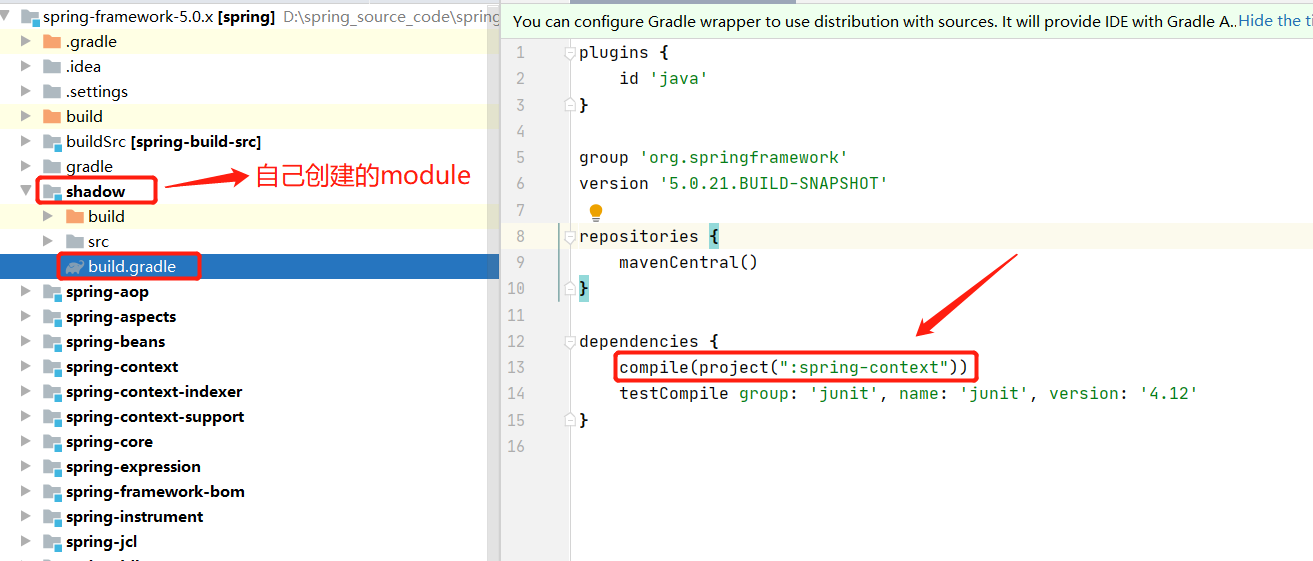
Task: Select the spring-context-support tree row
Action: [x=249, y=417]
